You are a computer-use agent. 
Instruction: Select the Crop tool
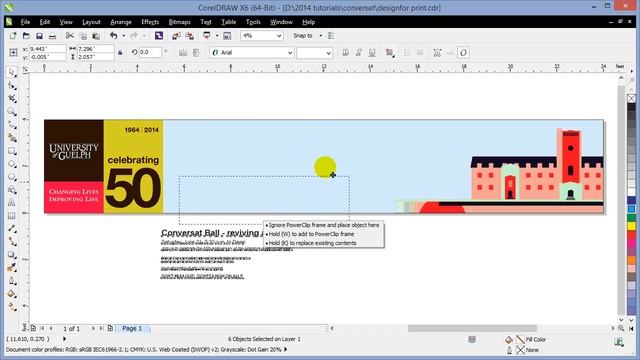12,98
